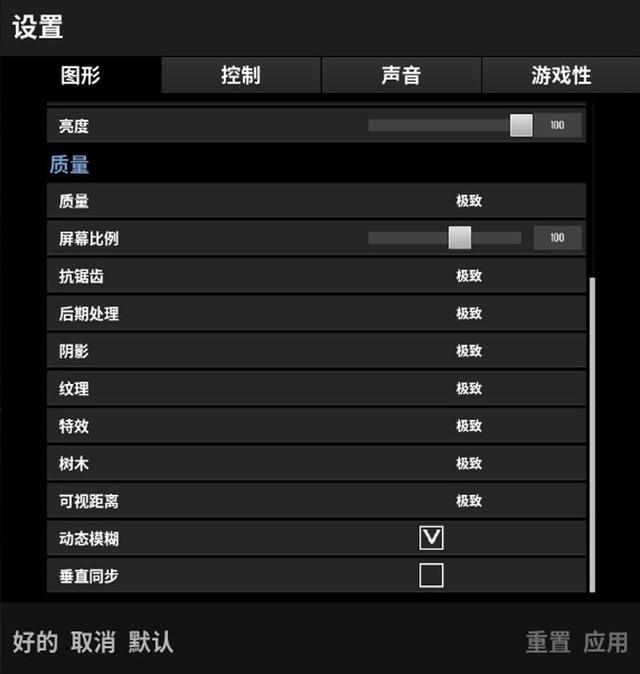
Task: Enable the 垂直同步 checkbox
Action: tap(431, 575)
